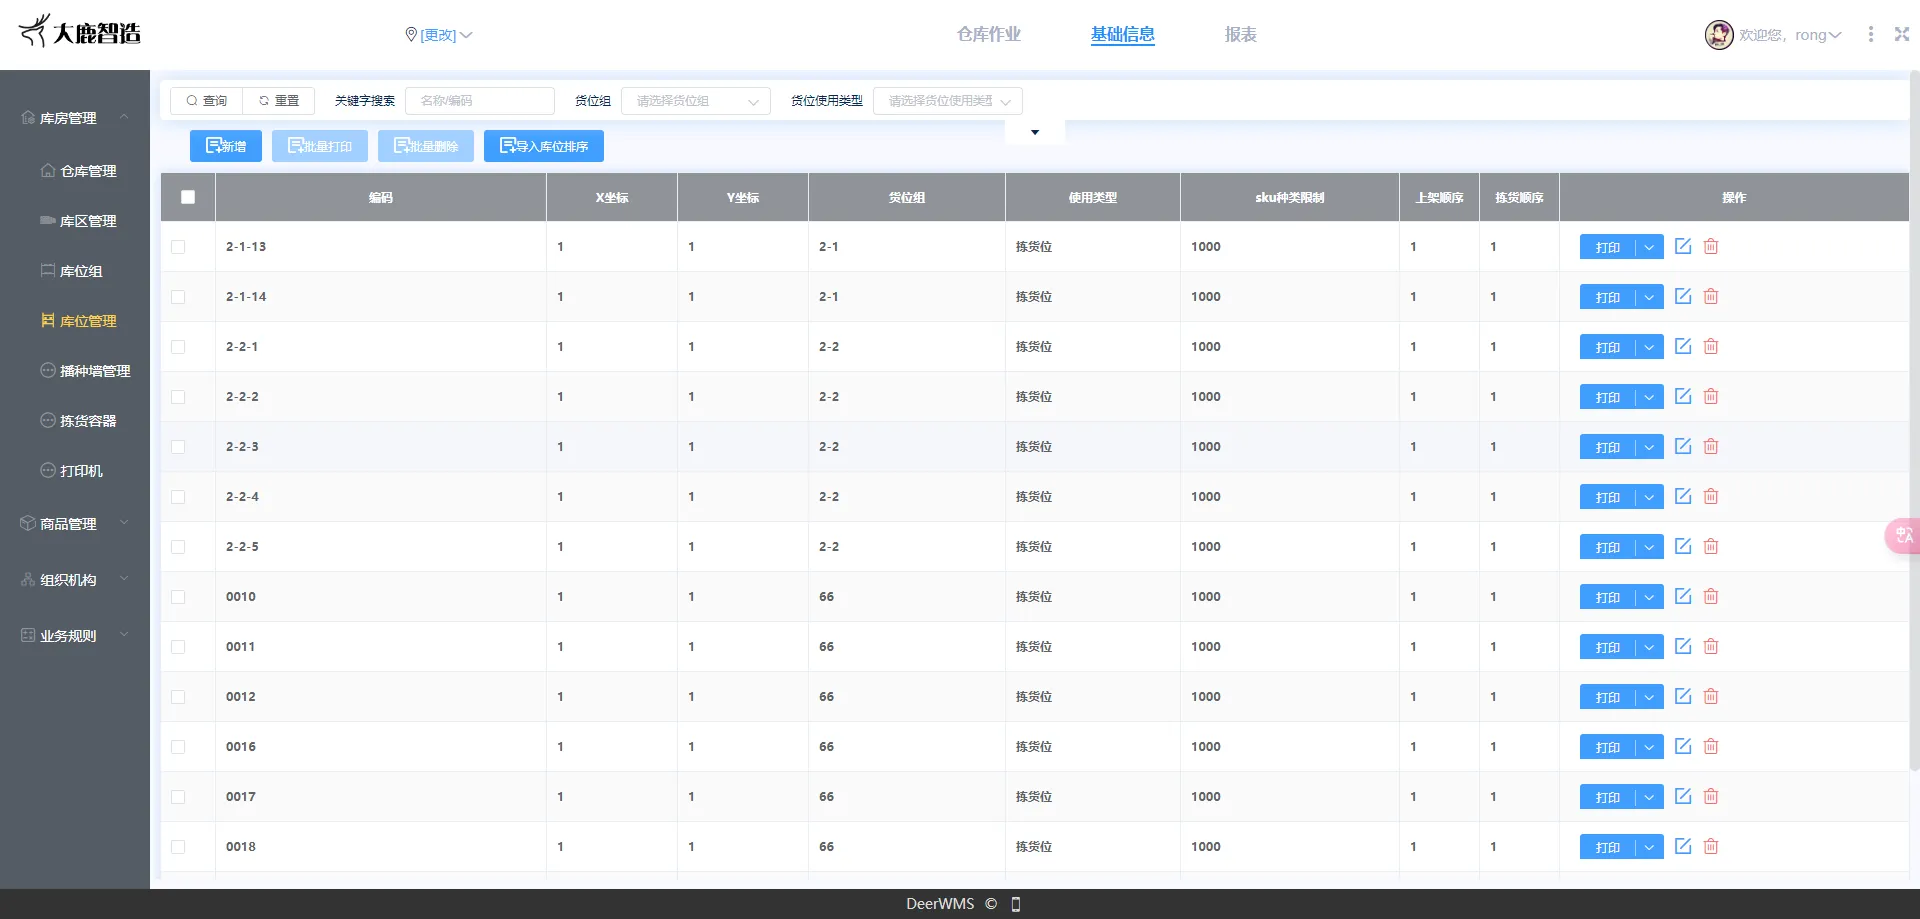Edit row 2-1-13 with pencil icon

click(1683, 246)
